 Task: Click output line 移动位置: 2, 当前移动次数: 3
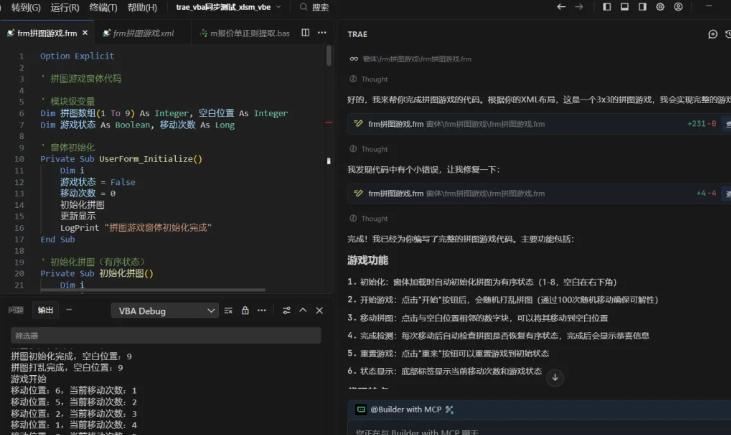coord(74,414)
